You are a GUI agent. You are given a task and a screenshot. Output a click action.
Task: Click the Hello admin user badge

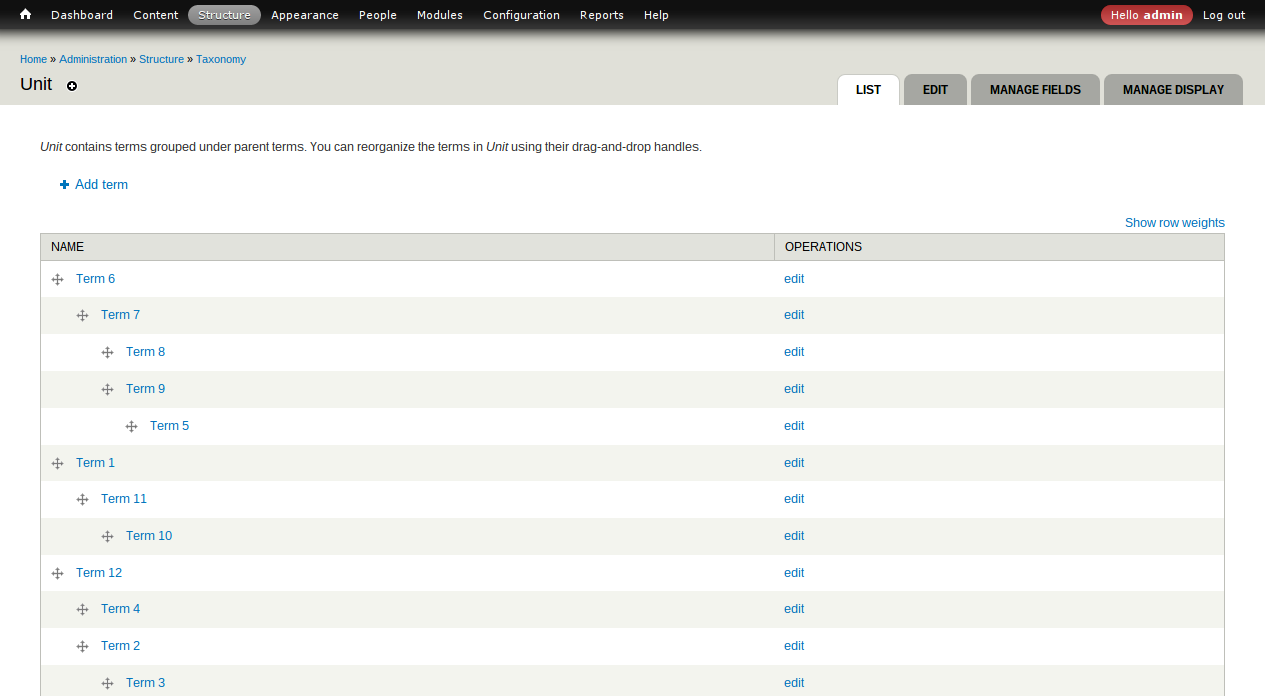point(1146,15)
